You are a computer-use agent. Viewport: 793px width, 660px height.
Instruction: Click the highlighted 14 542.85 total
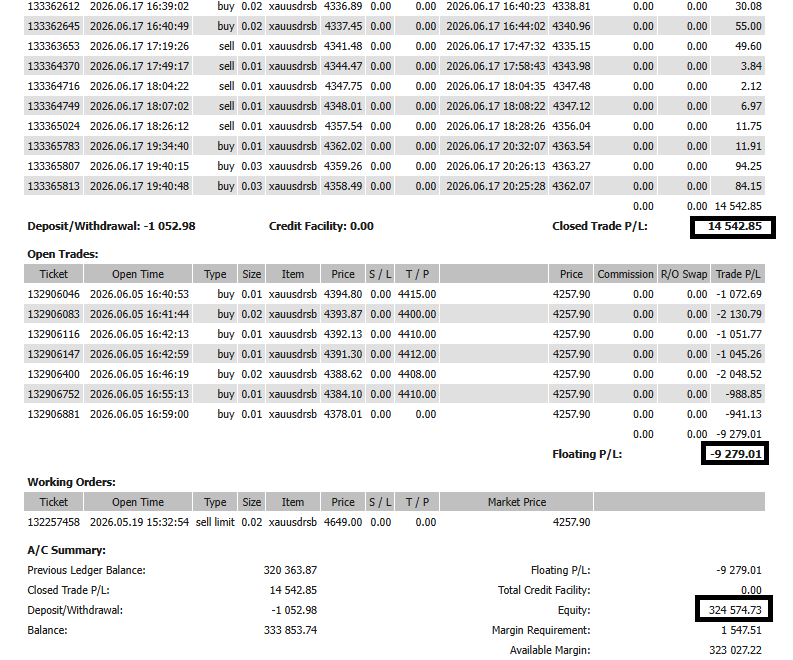click(x=733, y=227)
